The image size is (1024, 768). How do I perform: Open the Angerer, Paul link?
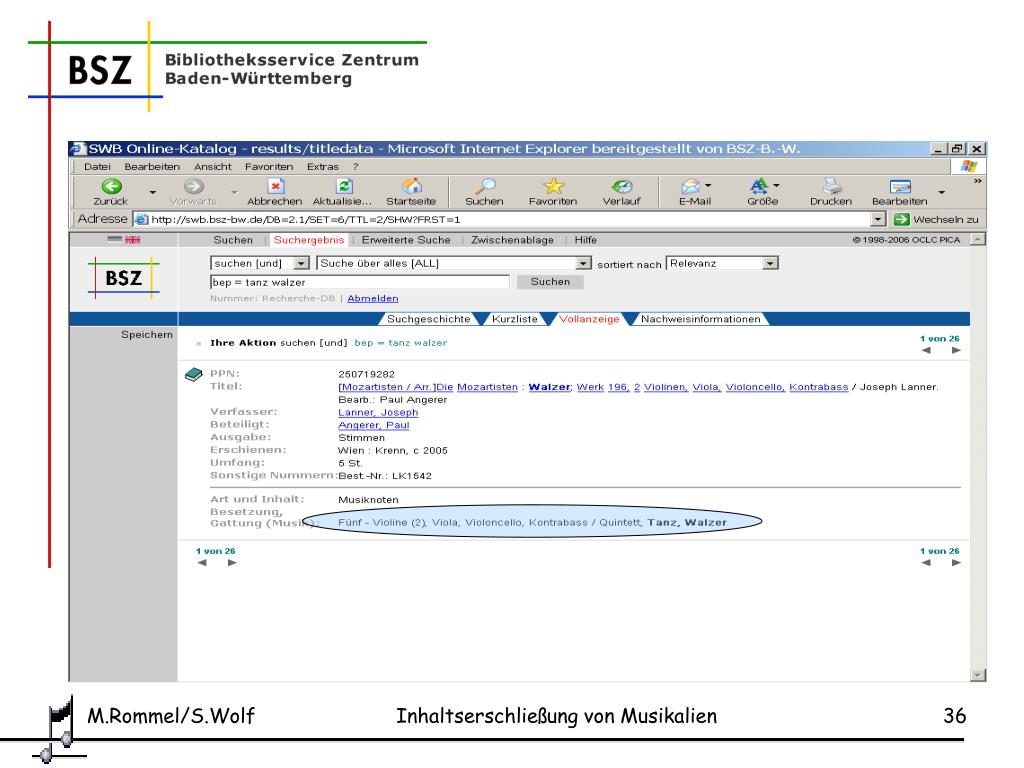point(374,424)
